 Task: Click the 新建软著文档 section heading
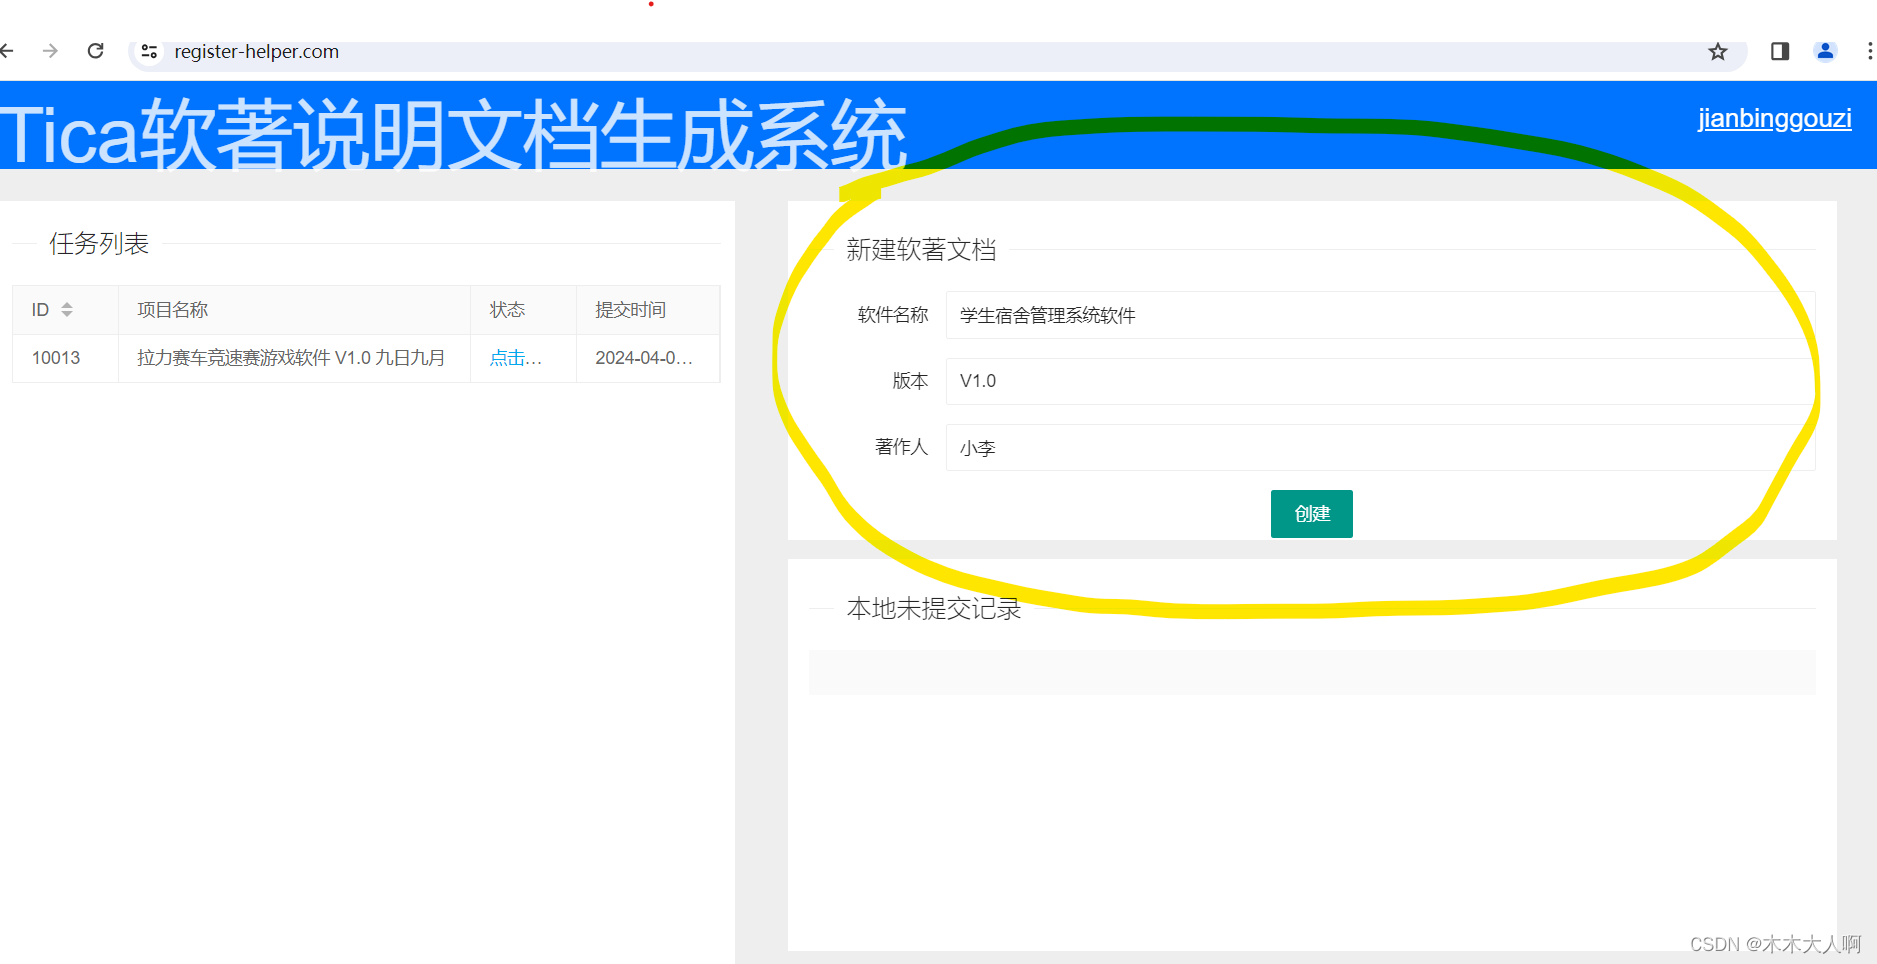click(x=921, y=250)
